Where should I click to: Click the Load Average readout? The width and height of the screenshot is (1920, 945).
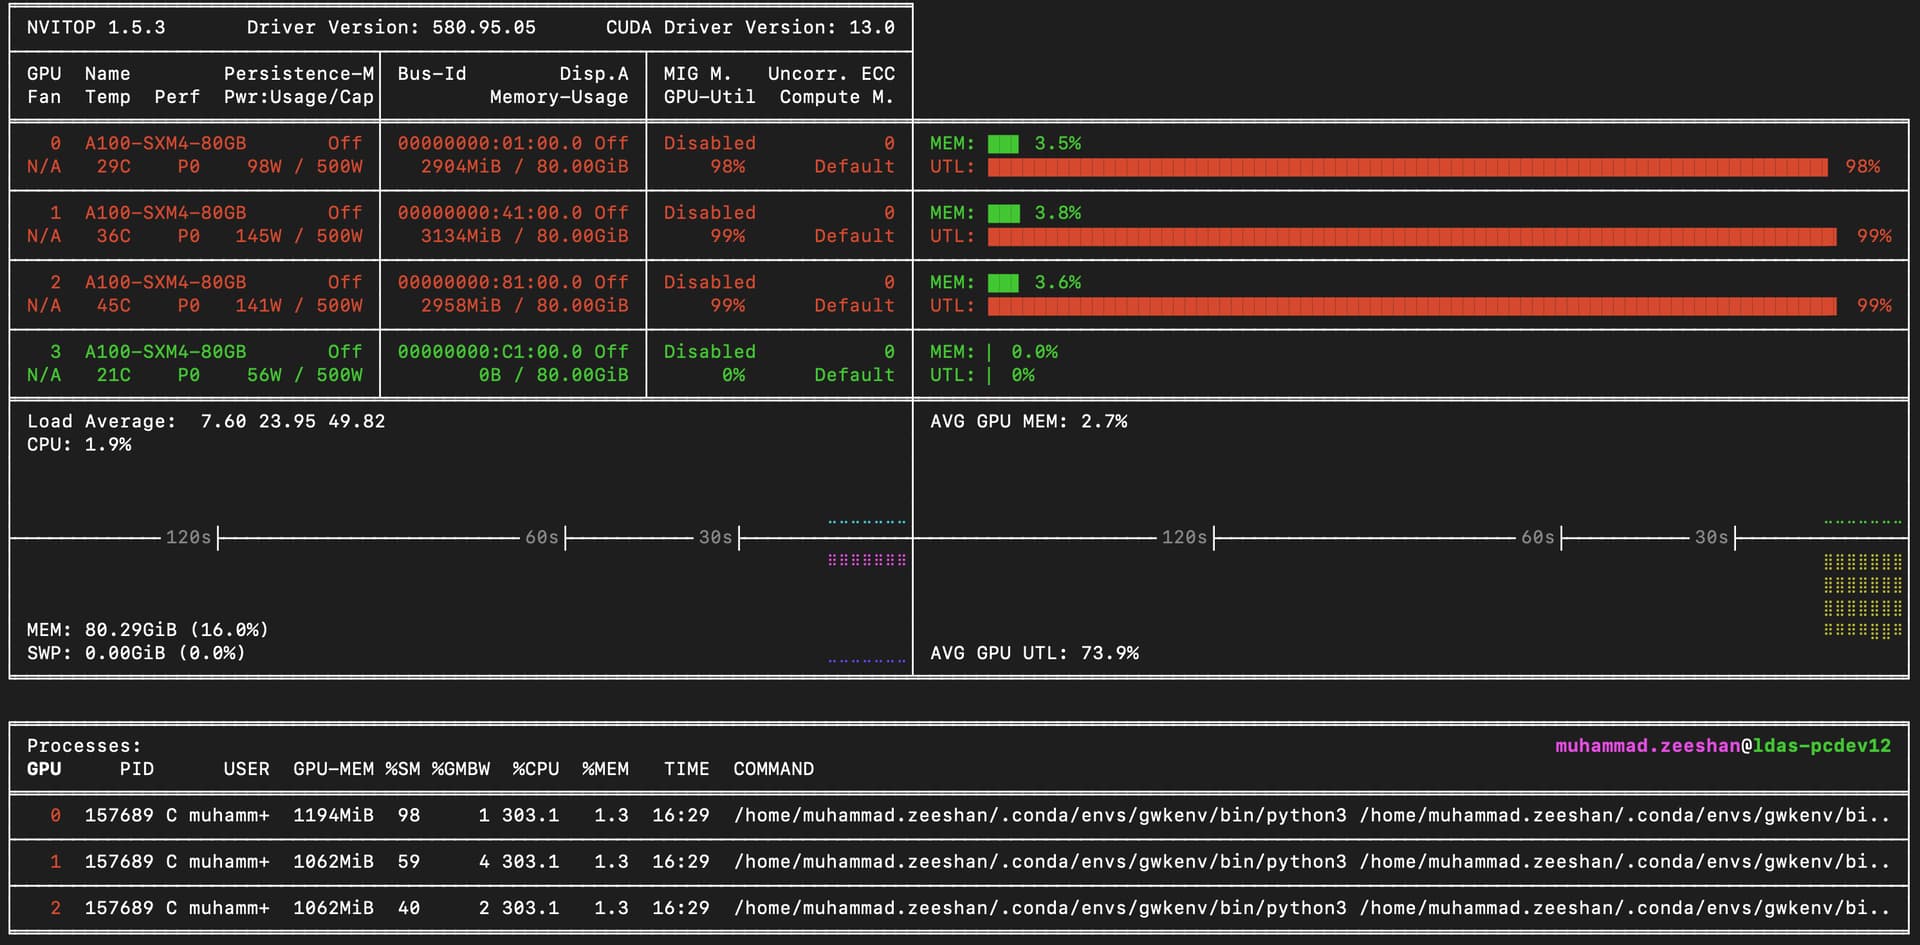click(205, 422)
